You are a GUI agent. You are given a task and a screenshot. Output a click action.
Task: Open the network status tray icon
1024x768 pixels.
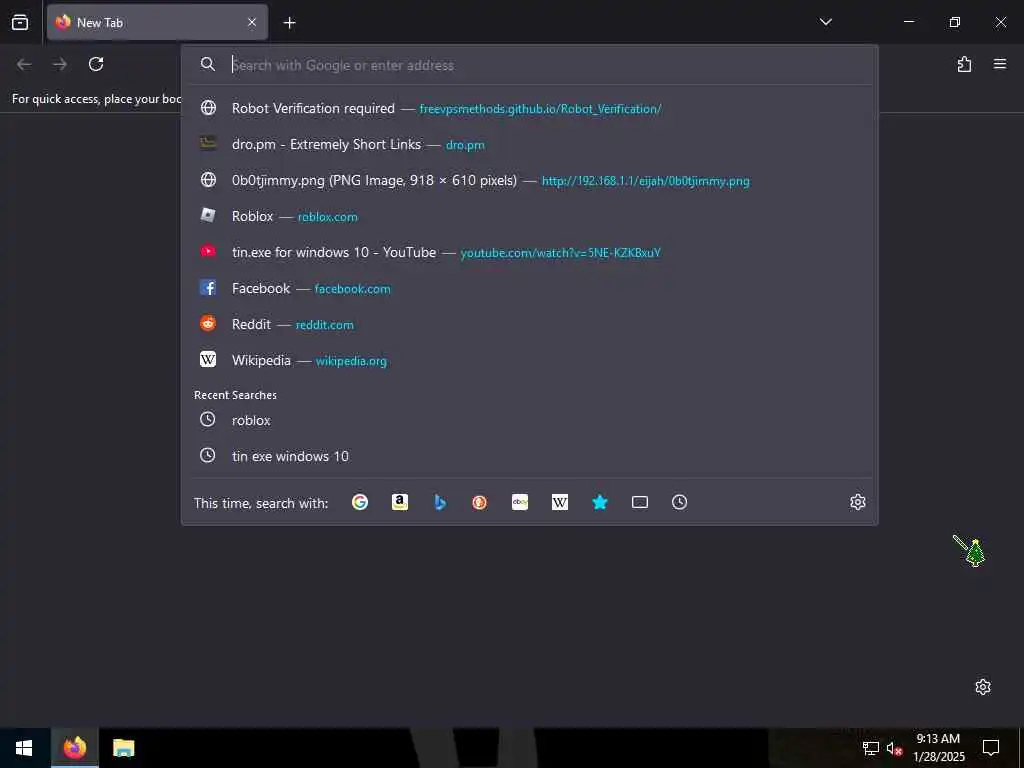[871, 748]
